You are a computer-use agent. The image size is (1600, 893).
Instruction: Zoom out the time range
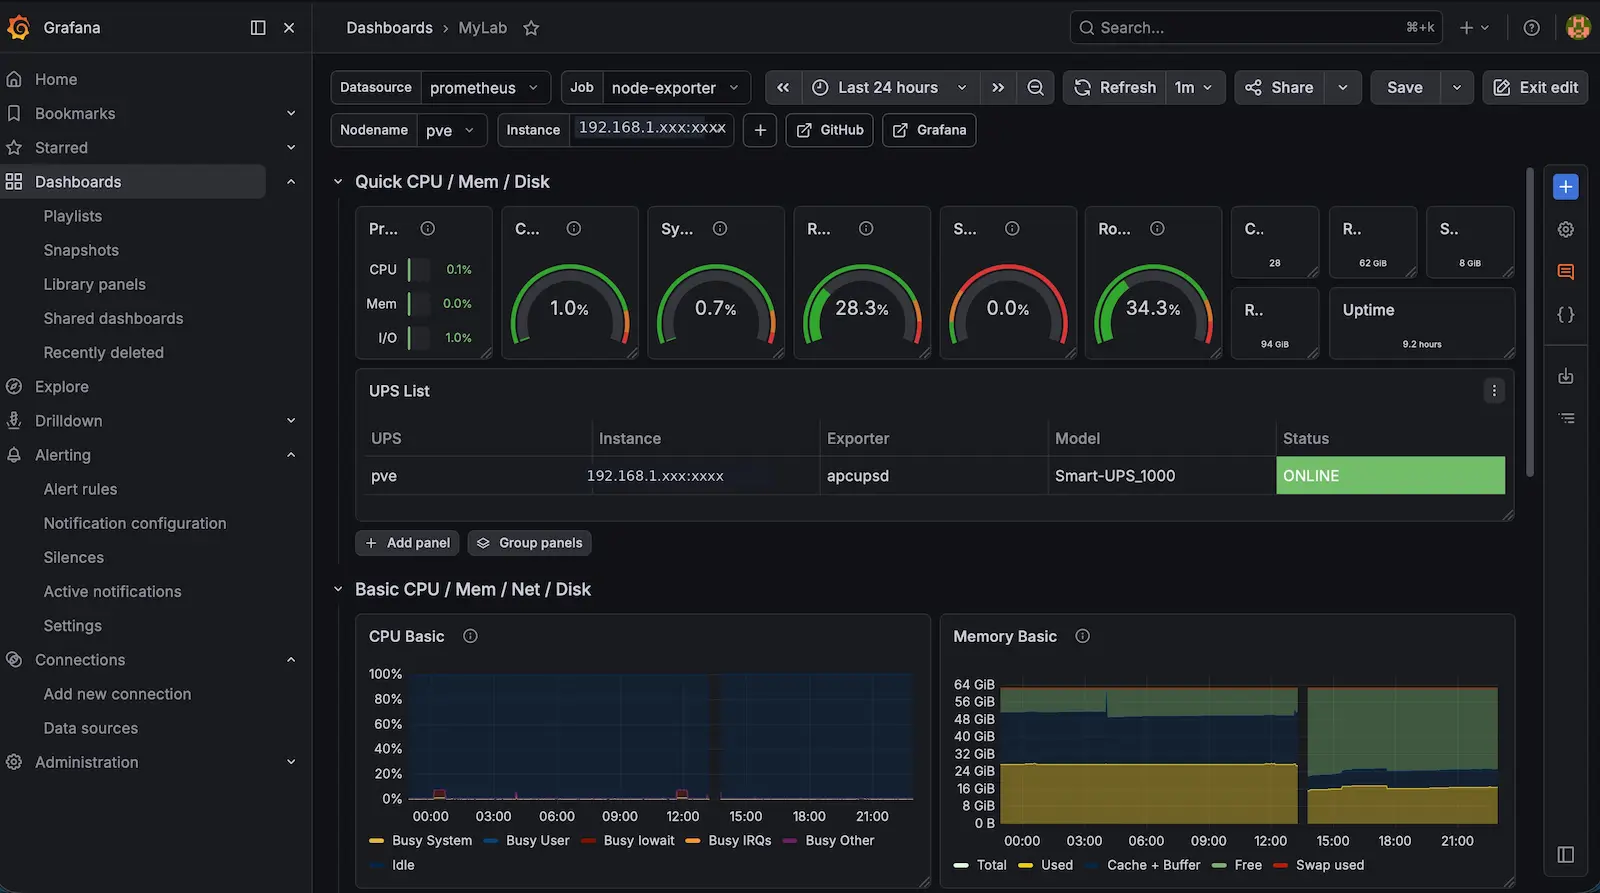pyautogui.click(x=1035, y=88)
